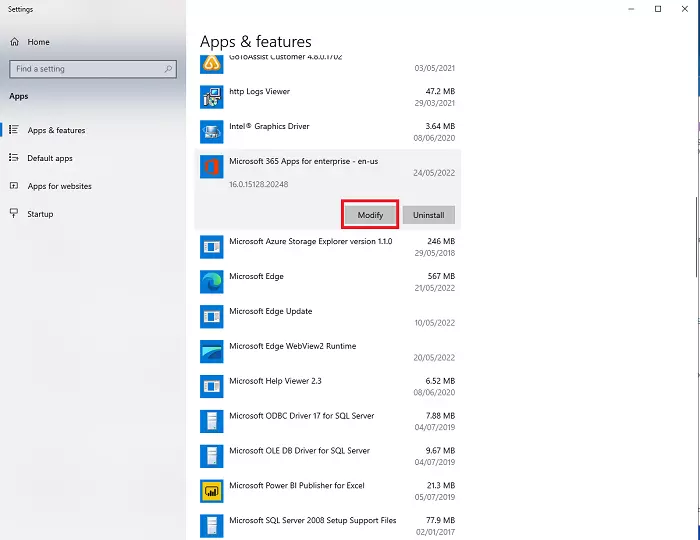Click the Apps & features page heading
Viewport: 700px width, 540px height.
pyautogui.click(x=255, y=42)
